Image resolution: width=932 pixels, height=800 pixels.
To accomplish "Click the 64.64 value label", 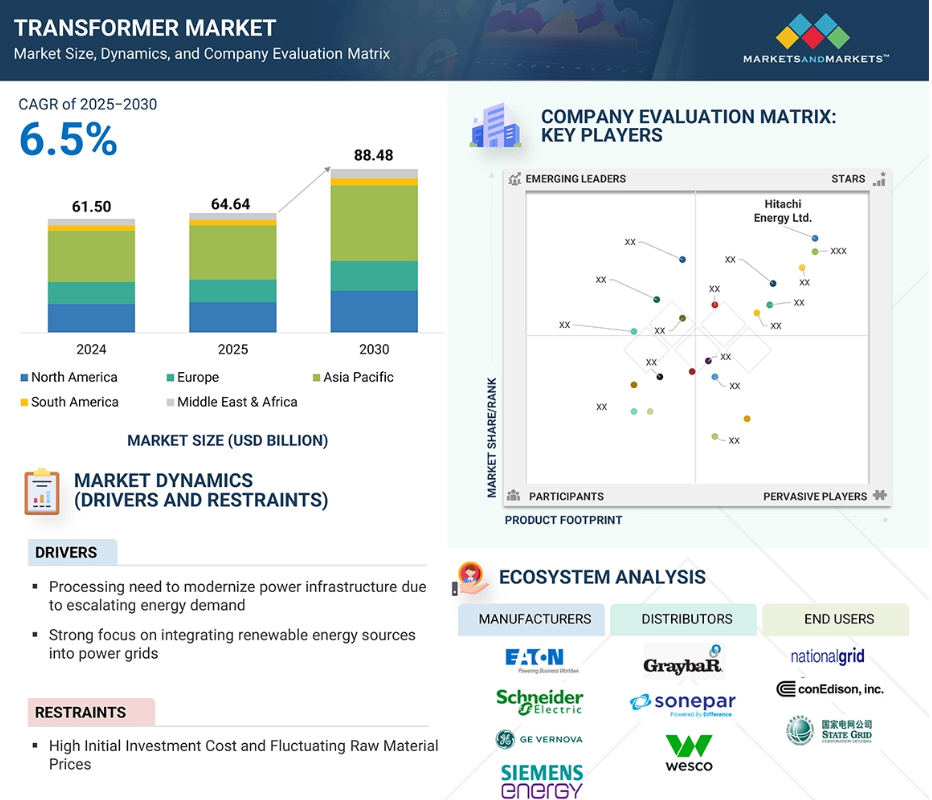I will click(x=231, y=204).
